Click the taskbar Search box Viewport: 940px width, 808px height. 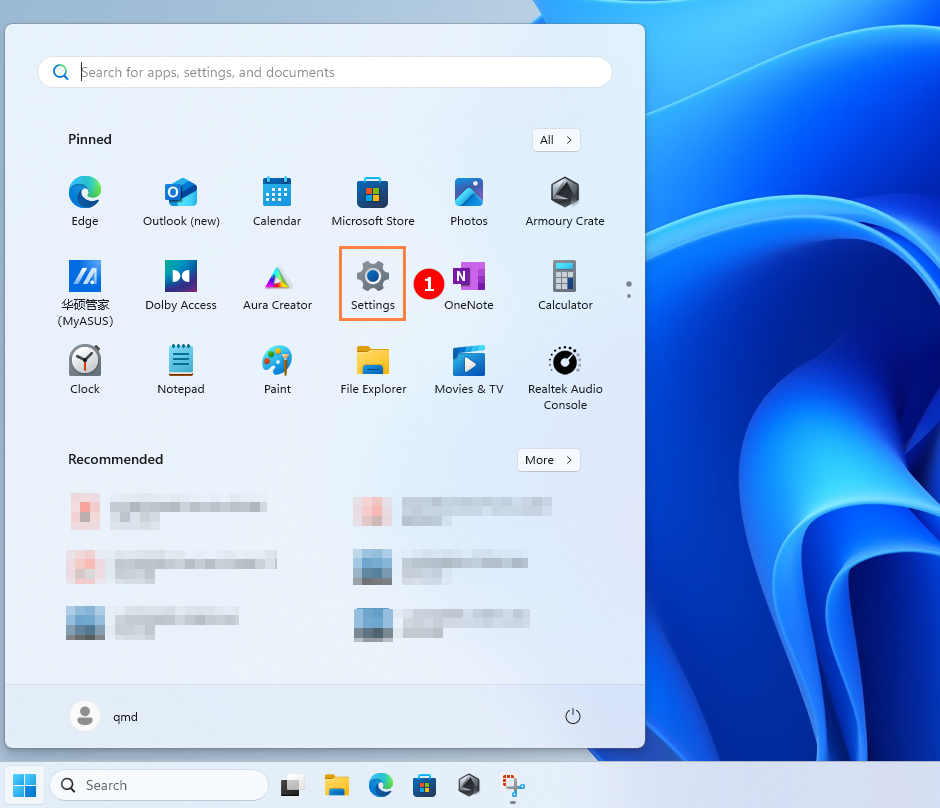click(159, 785)
